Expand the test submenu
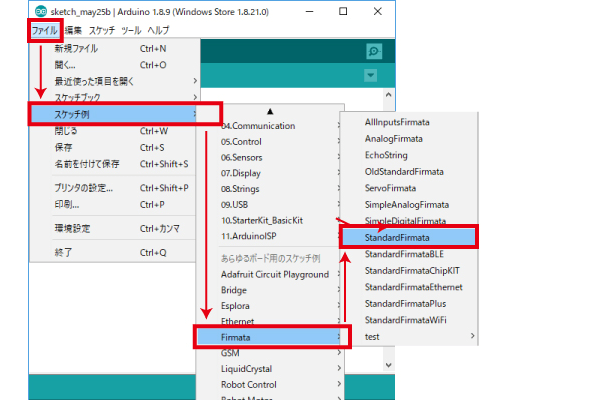This screenshot has height=400, width=600. tap(409, 336)
